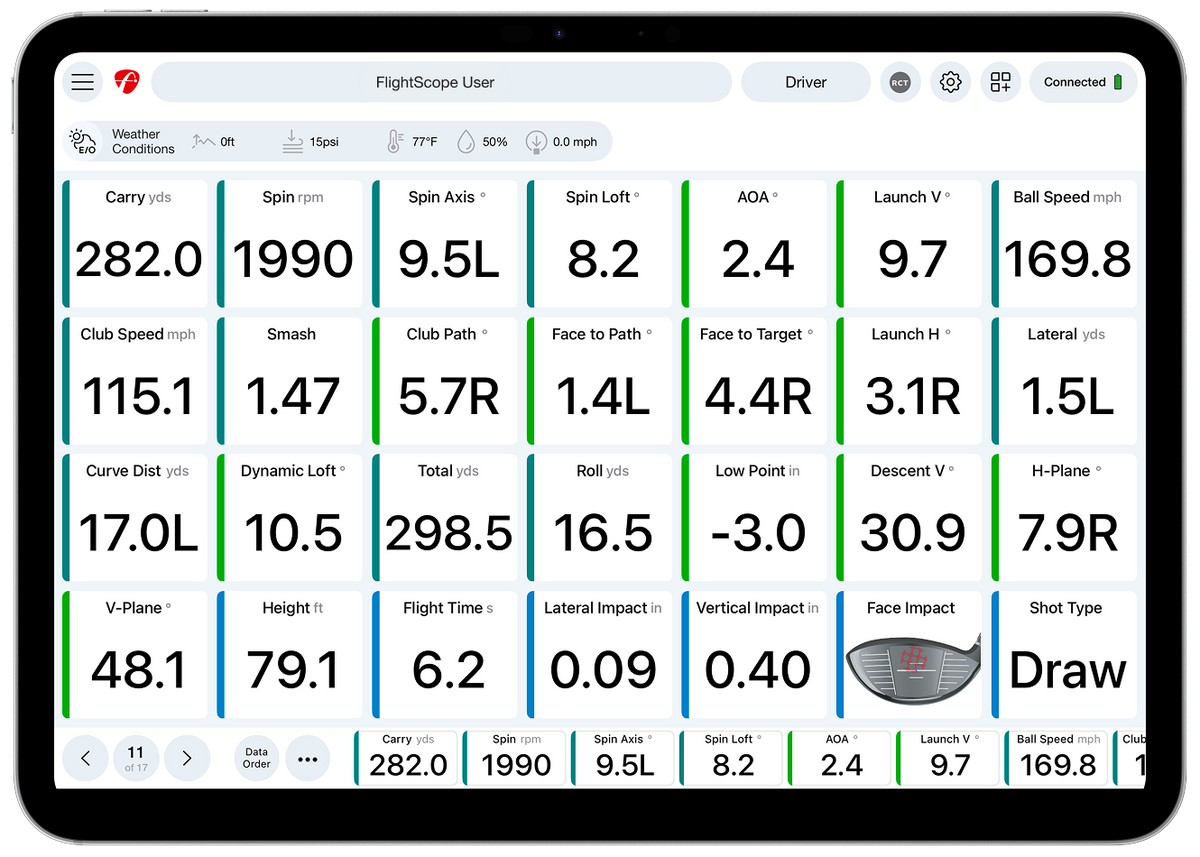The image size is (1200, 857).
Task: Select the Launch V 9.7 tile
Action: (910, 244)
